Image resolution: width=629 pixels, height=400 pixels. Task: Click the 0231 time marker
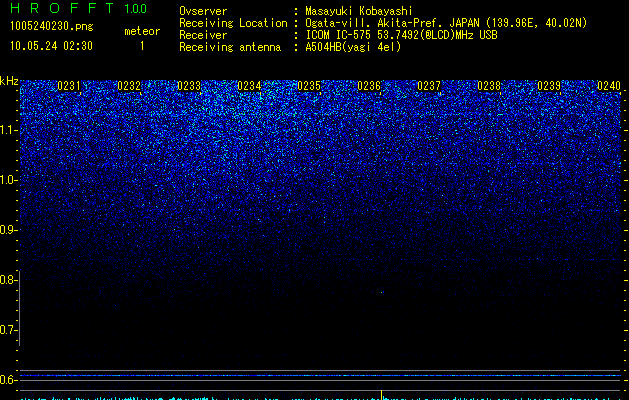tap(69, 86)
